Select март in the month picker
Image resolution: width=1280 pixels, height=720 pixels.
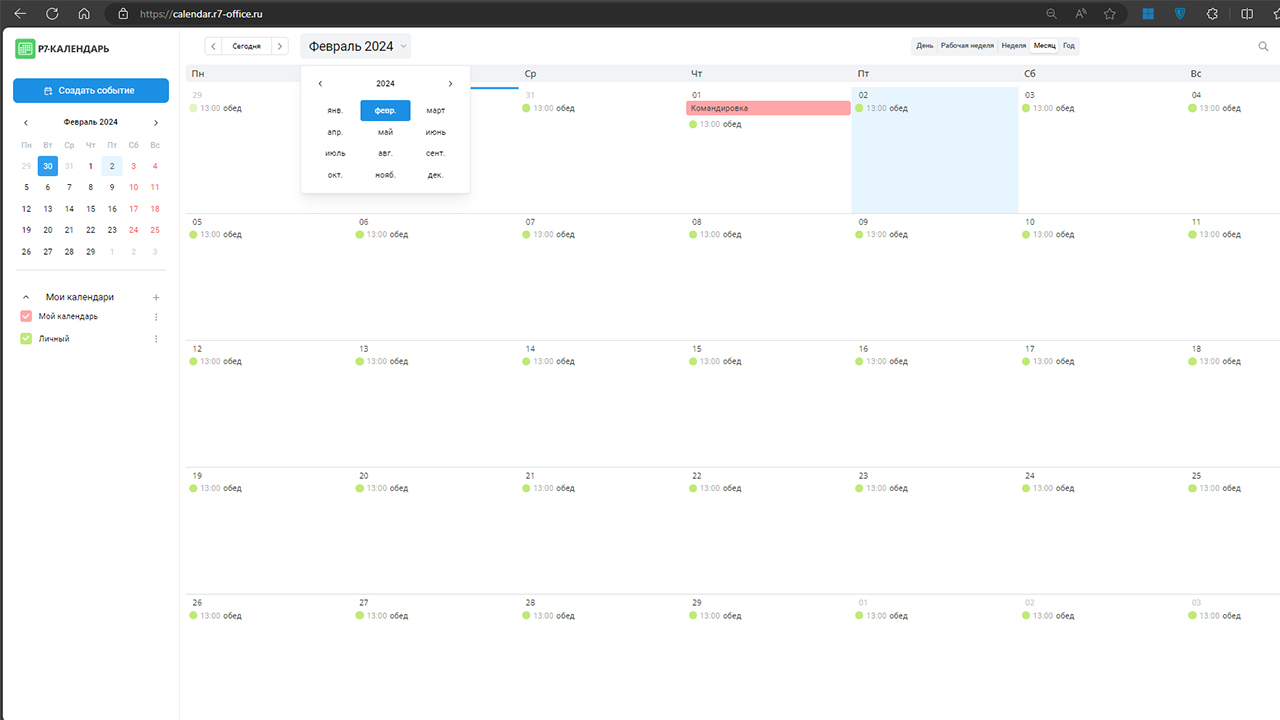[x=435, y=111]
